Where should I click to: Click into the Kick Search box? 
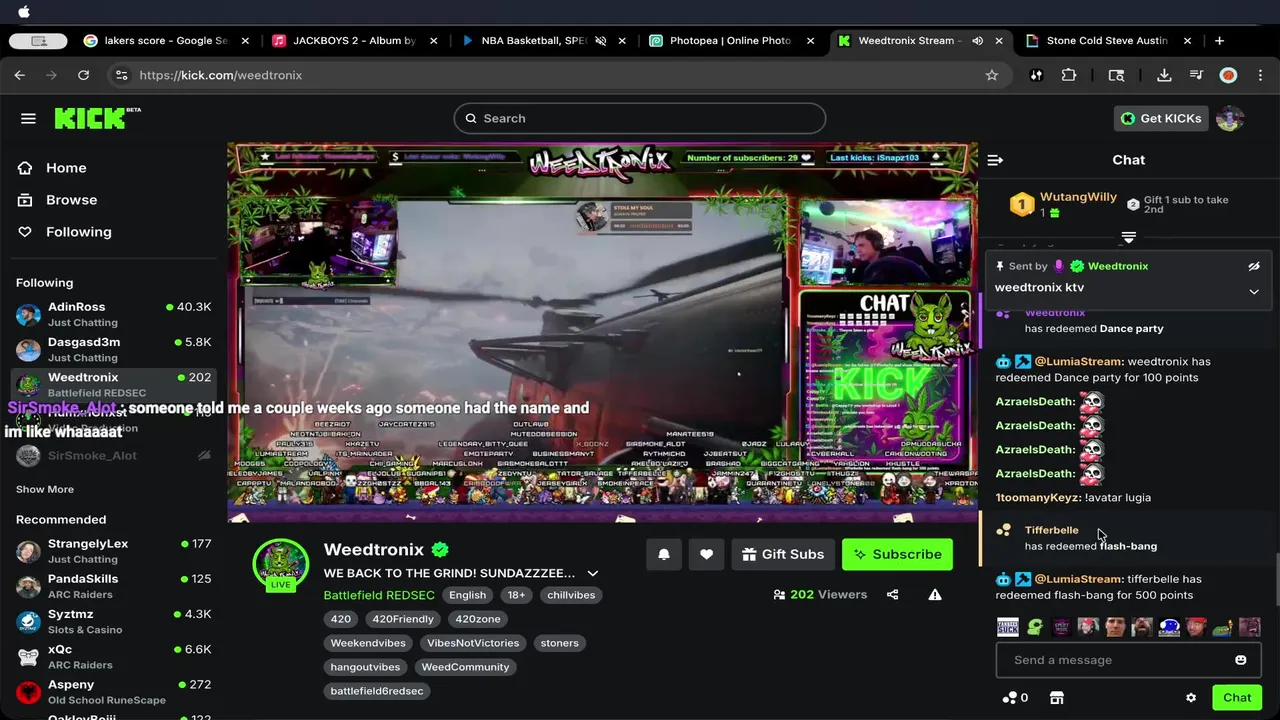[640, 118]
